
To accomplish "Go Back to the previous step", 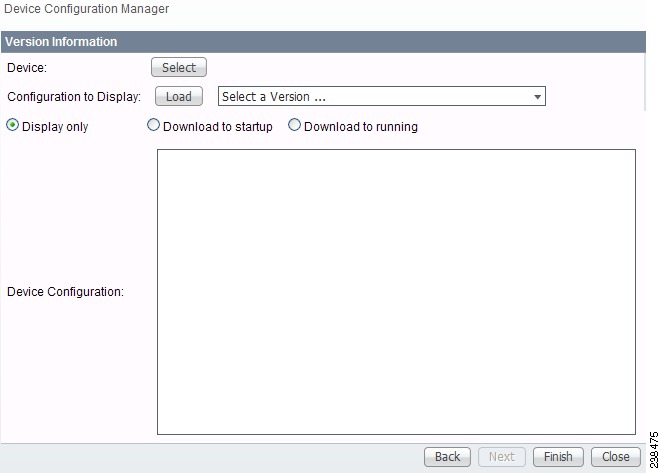I will click(x=447, y=457).
